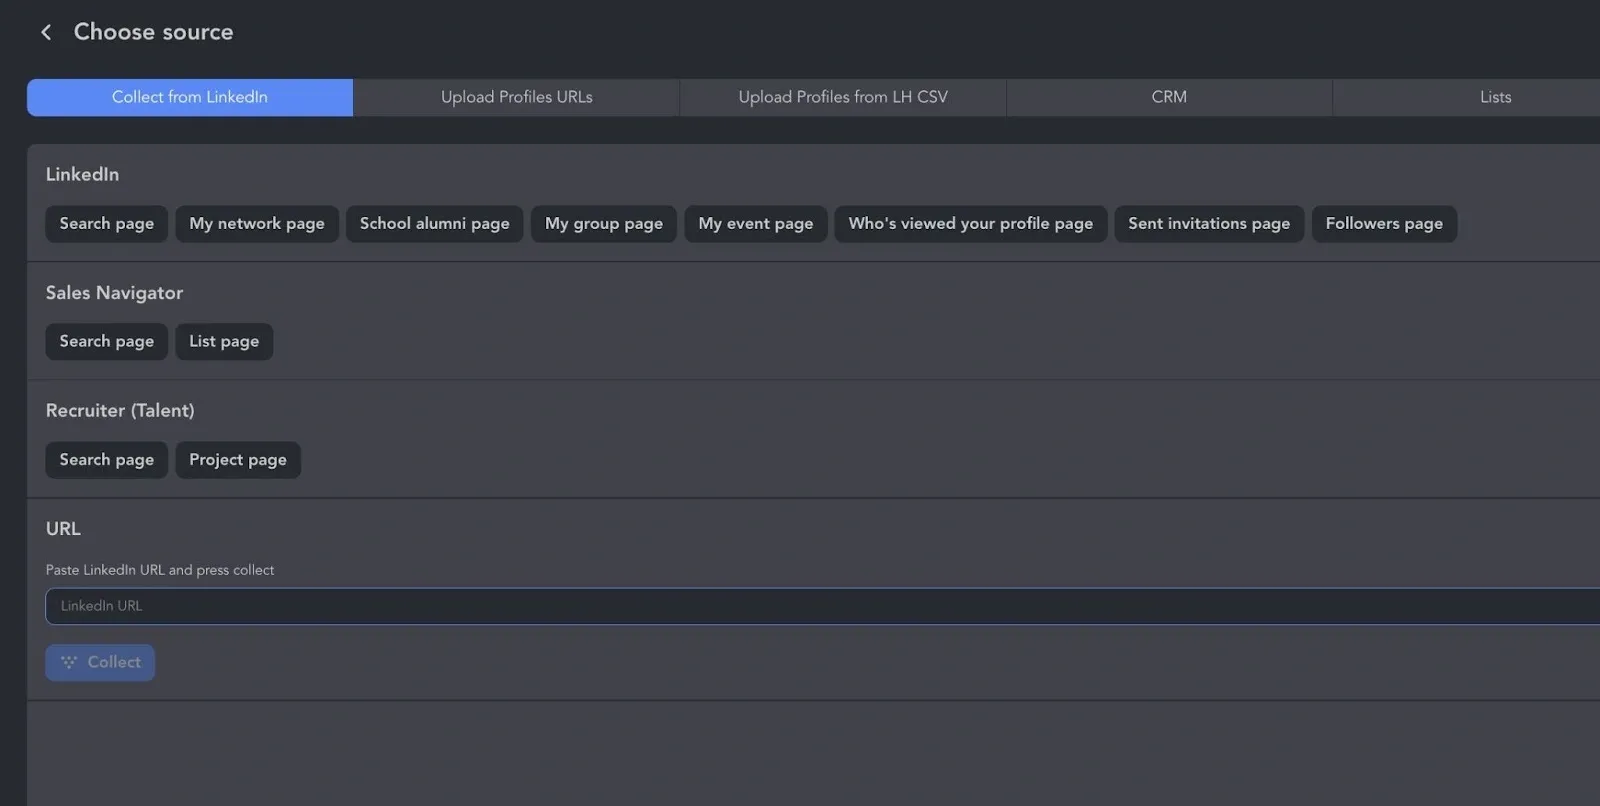Select Followers page source
Image resolution: width=1600 pixels, height=806 pixels.
(1384, 223)
